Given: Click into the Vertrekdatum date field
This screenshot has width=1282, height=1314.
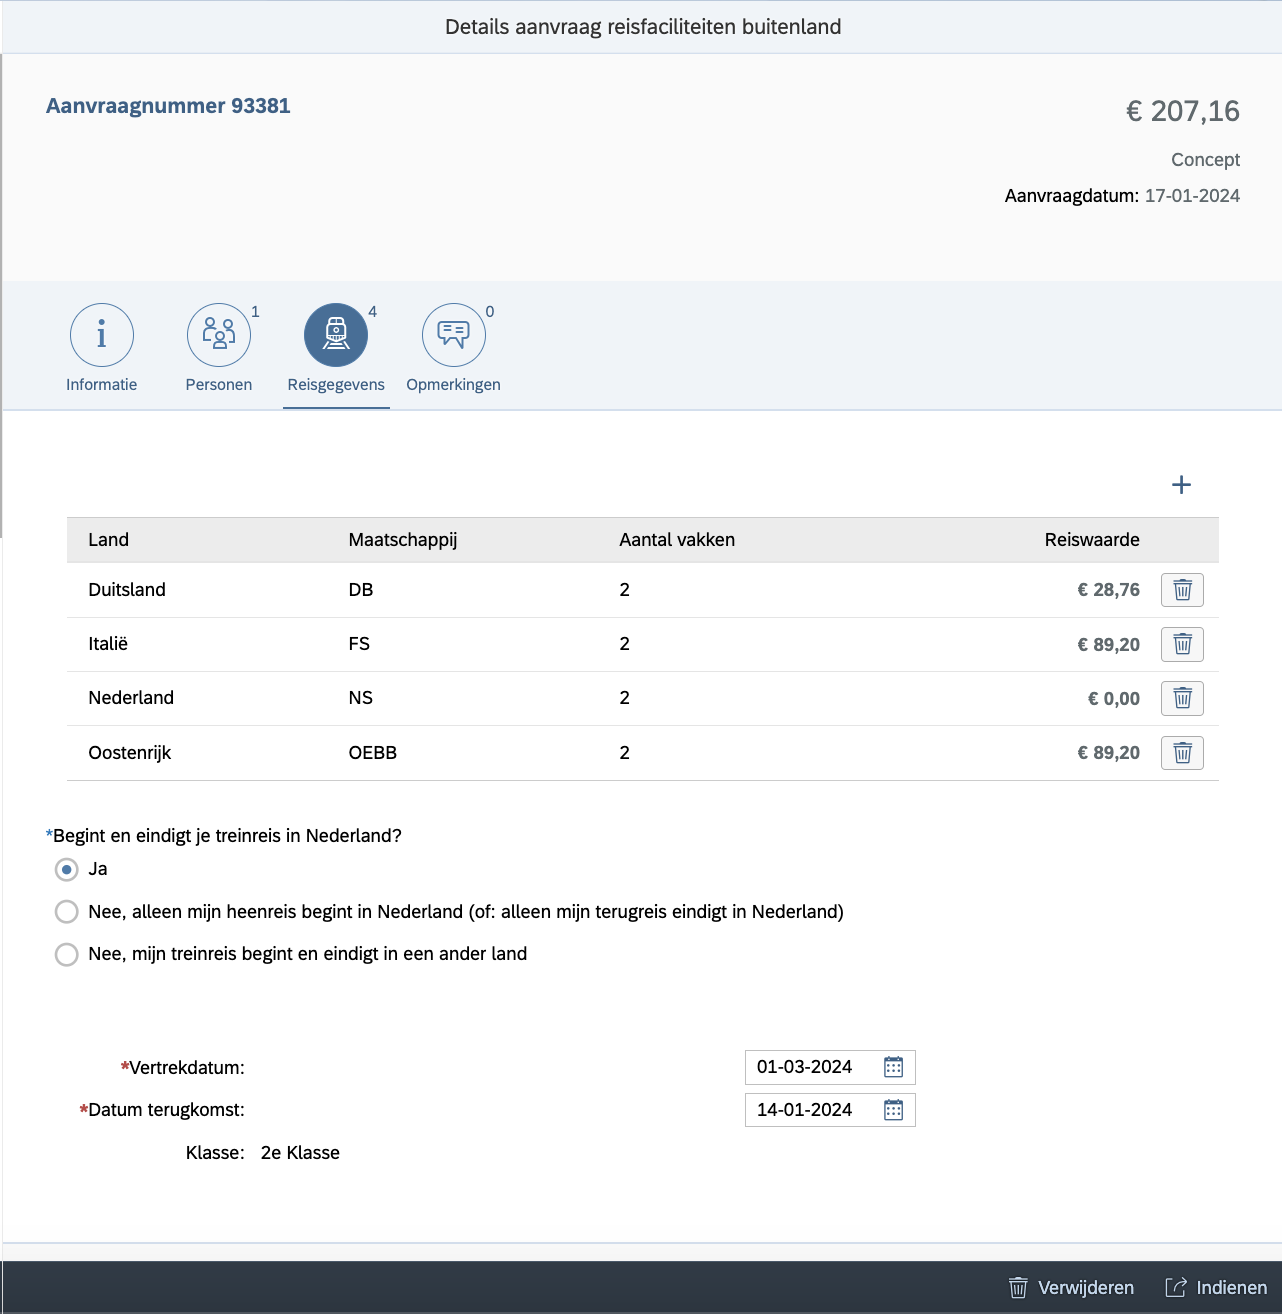Looking at the screenshot, I should [x=810, y=1068].
